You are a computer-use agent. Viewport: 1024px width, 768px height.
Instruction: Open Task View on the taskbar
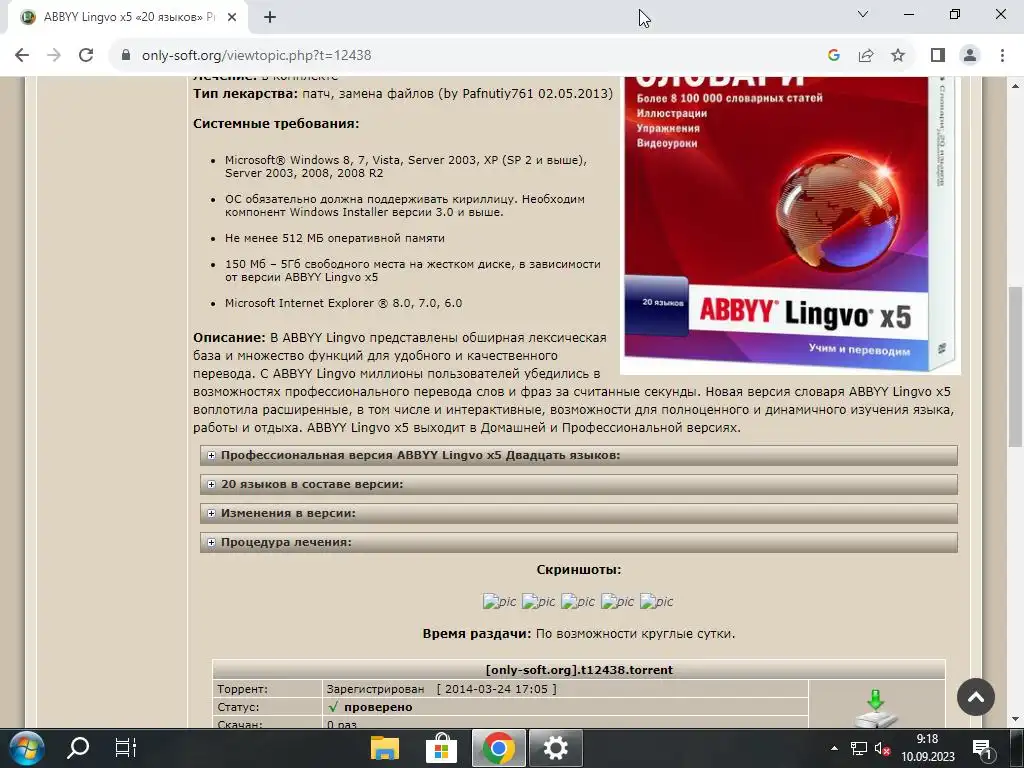[125, 748]
